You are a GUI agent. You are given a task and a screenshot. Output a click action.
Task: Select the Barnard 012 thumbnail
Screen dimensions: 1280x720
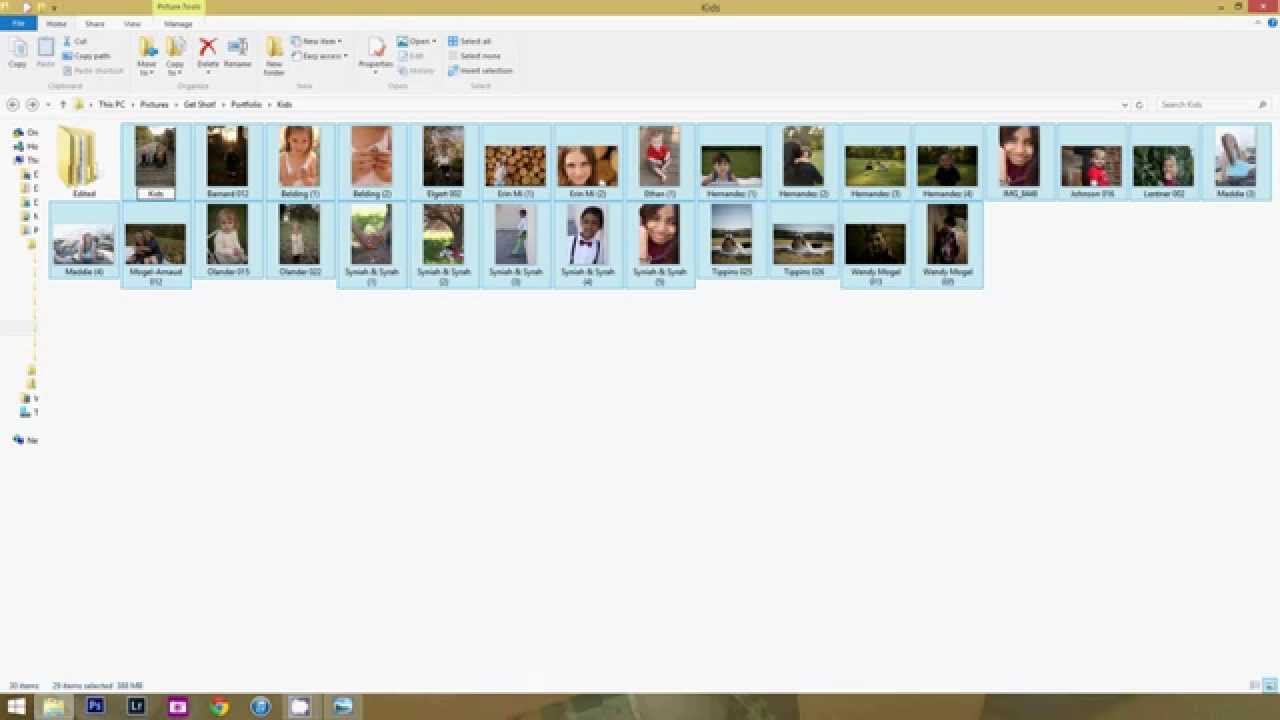click(x=227, y=161)
